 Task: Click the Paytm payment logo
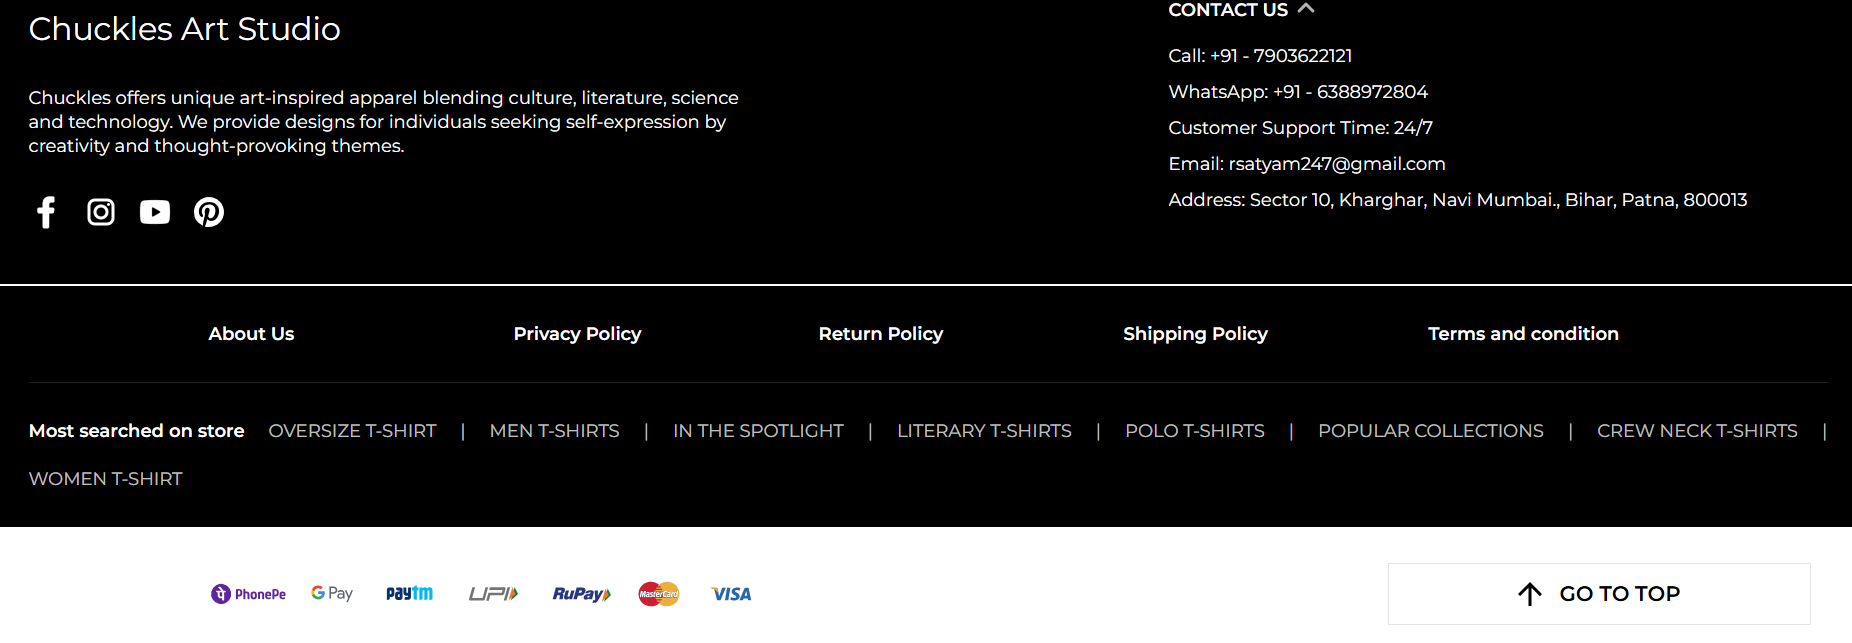(409, 594)
